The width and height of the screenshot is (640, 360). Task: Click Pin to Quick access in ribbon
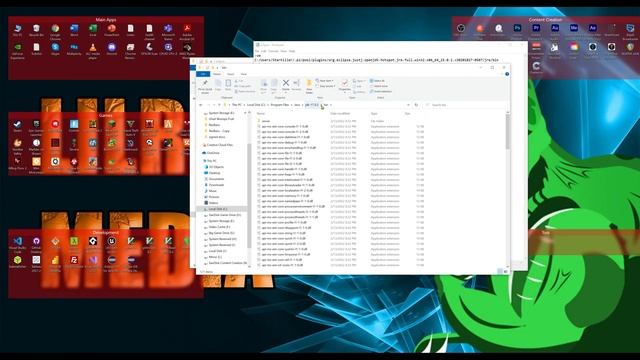click(x=205, y=87)
